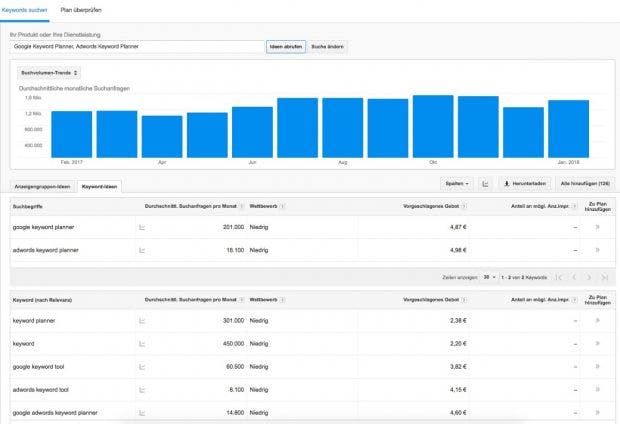Go to next page of keywords
The image size is (620, 424).
(589, 277)
